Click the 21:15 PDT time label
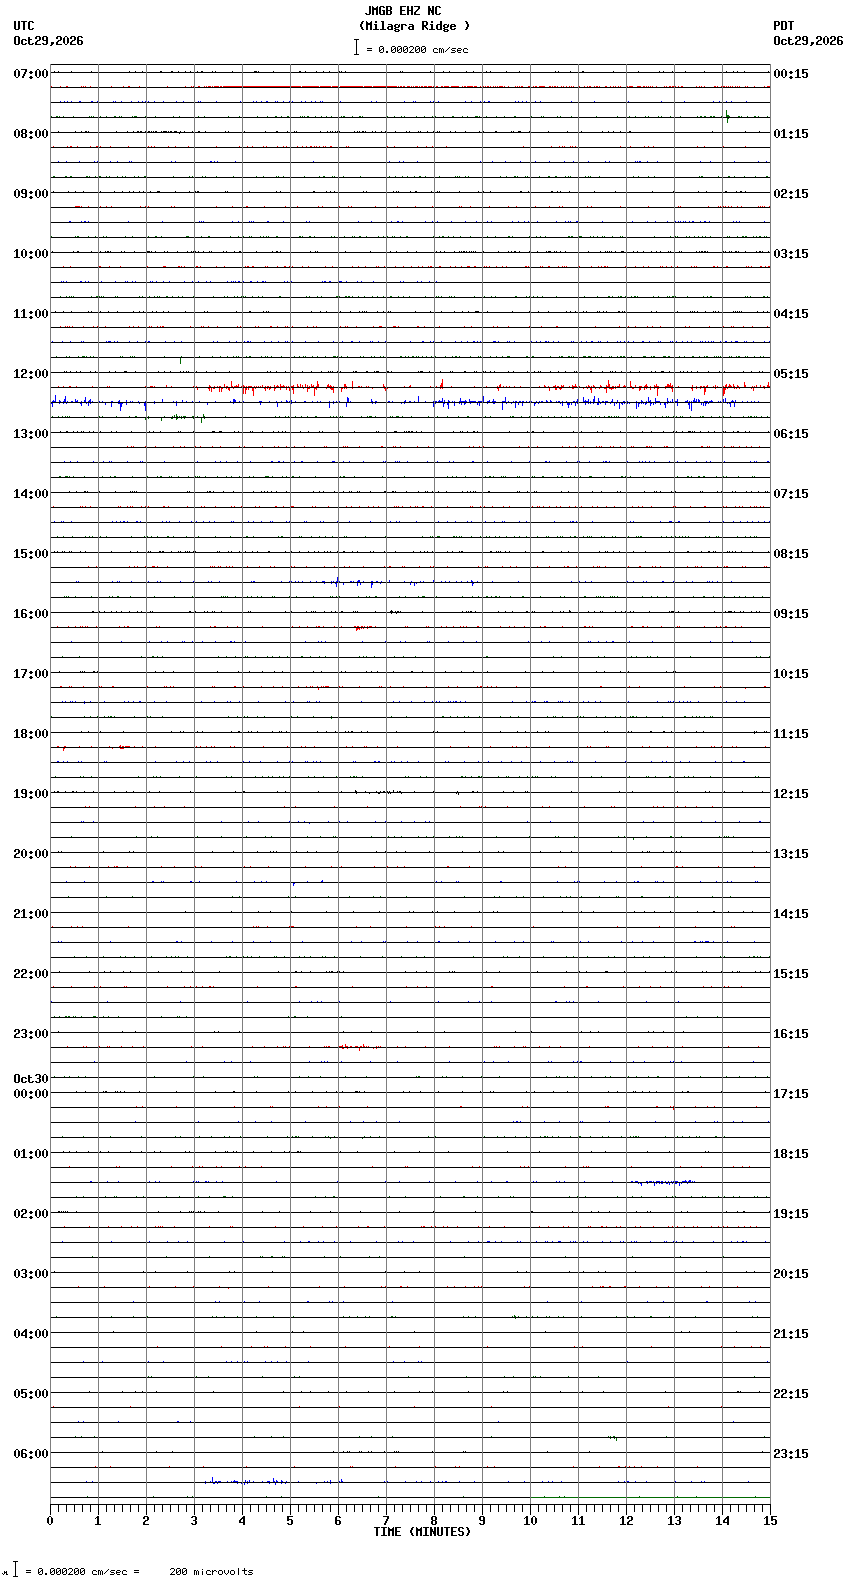This screenshot has width=850, height=1584. point(791,1334)
